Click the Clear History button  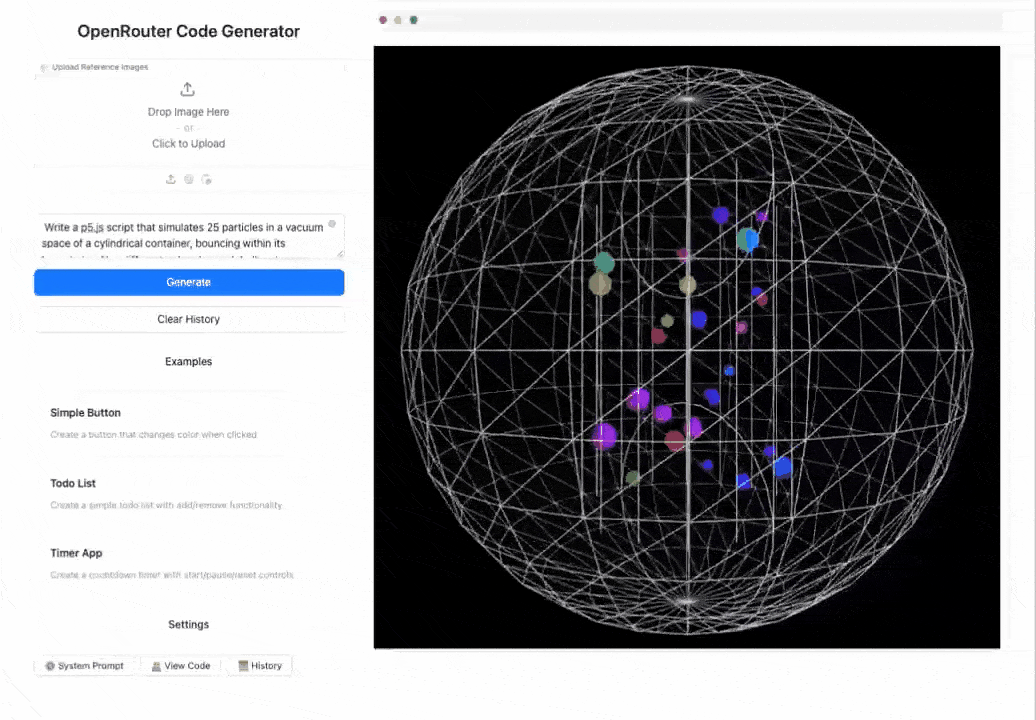[x=189, y=319]
